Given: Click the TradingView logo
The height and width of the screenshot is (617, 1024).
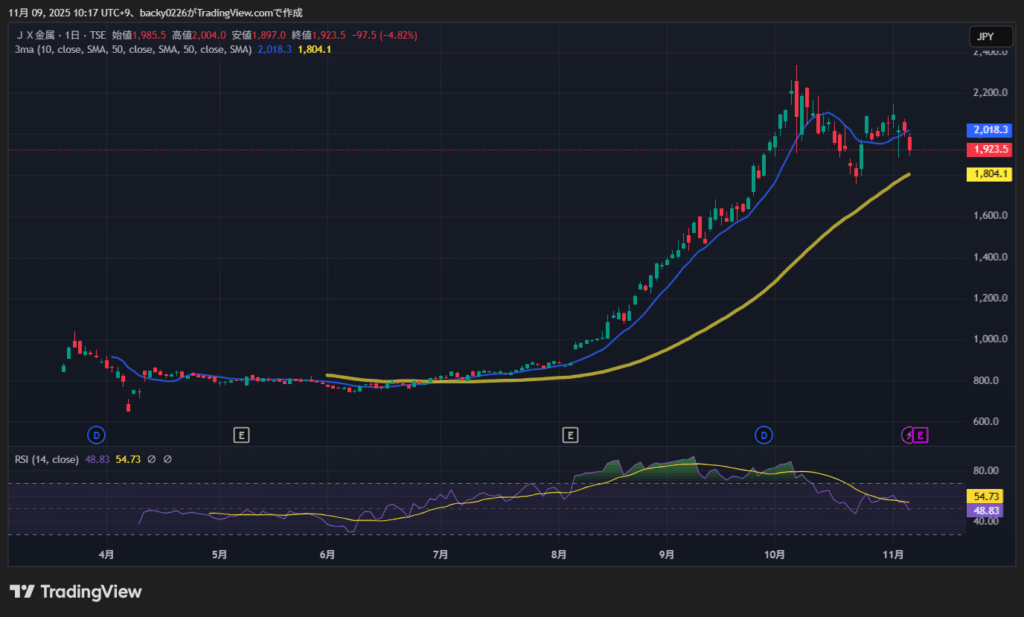Looking at the screenshot, I should coord(76,592).
